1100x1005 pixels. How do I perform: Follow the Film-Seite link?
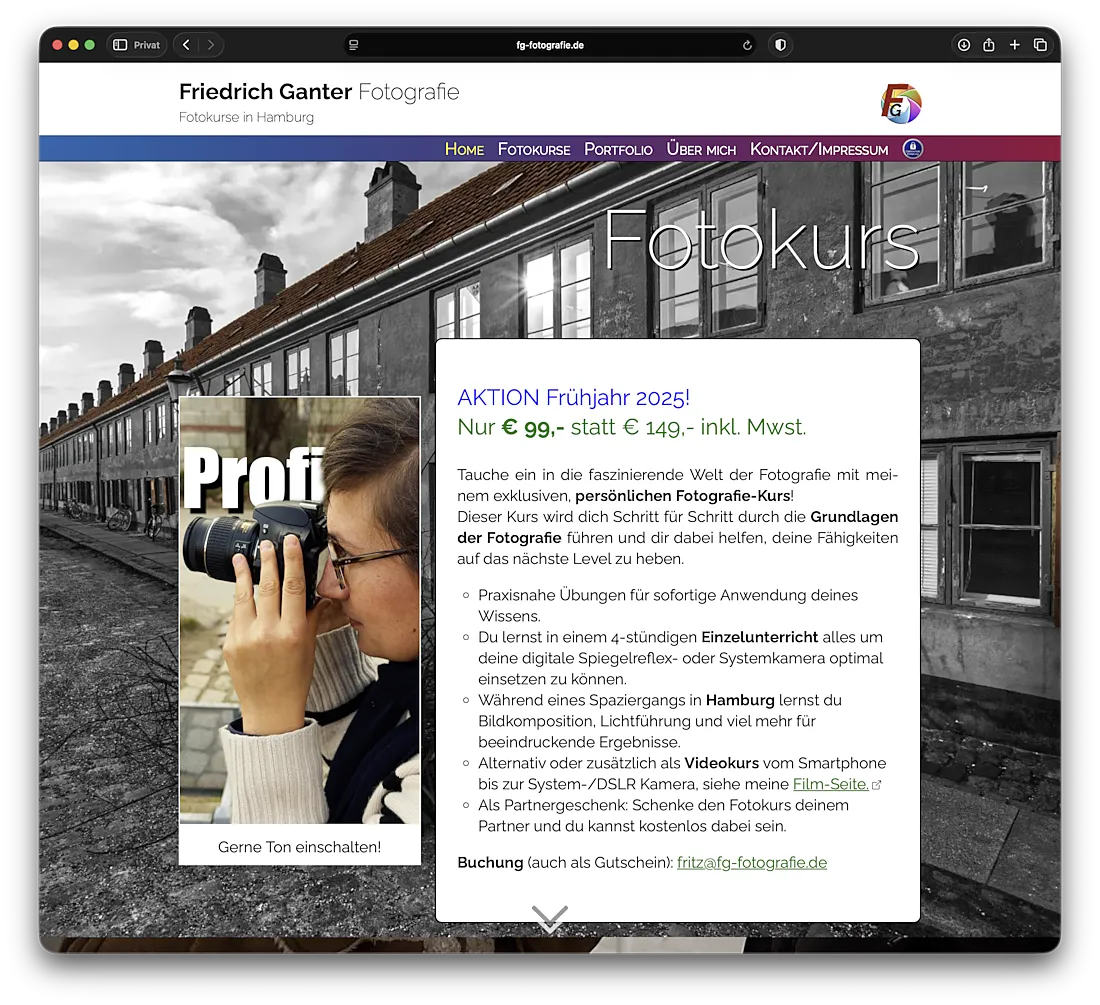tap(831, 784)
